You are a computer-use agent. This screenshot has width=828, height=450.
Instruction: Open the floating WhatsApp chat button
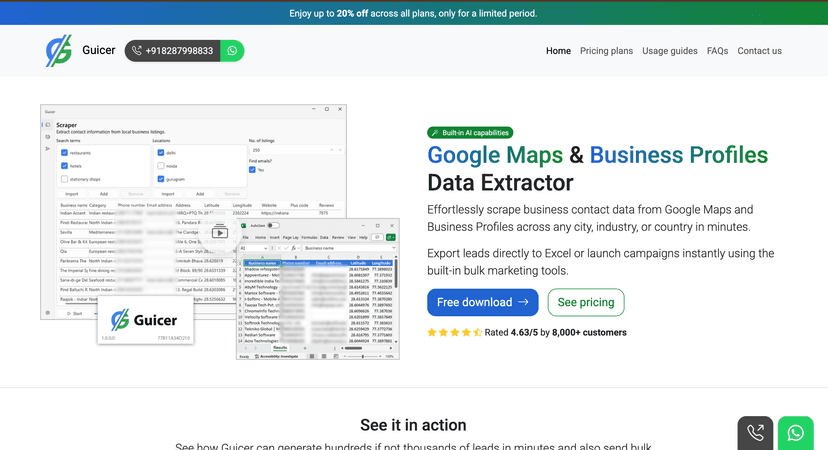point(795,433)
